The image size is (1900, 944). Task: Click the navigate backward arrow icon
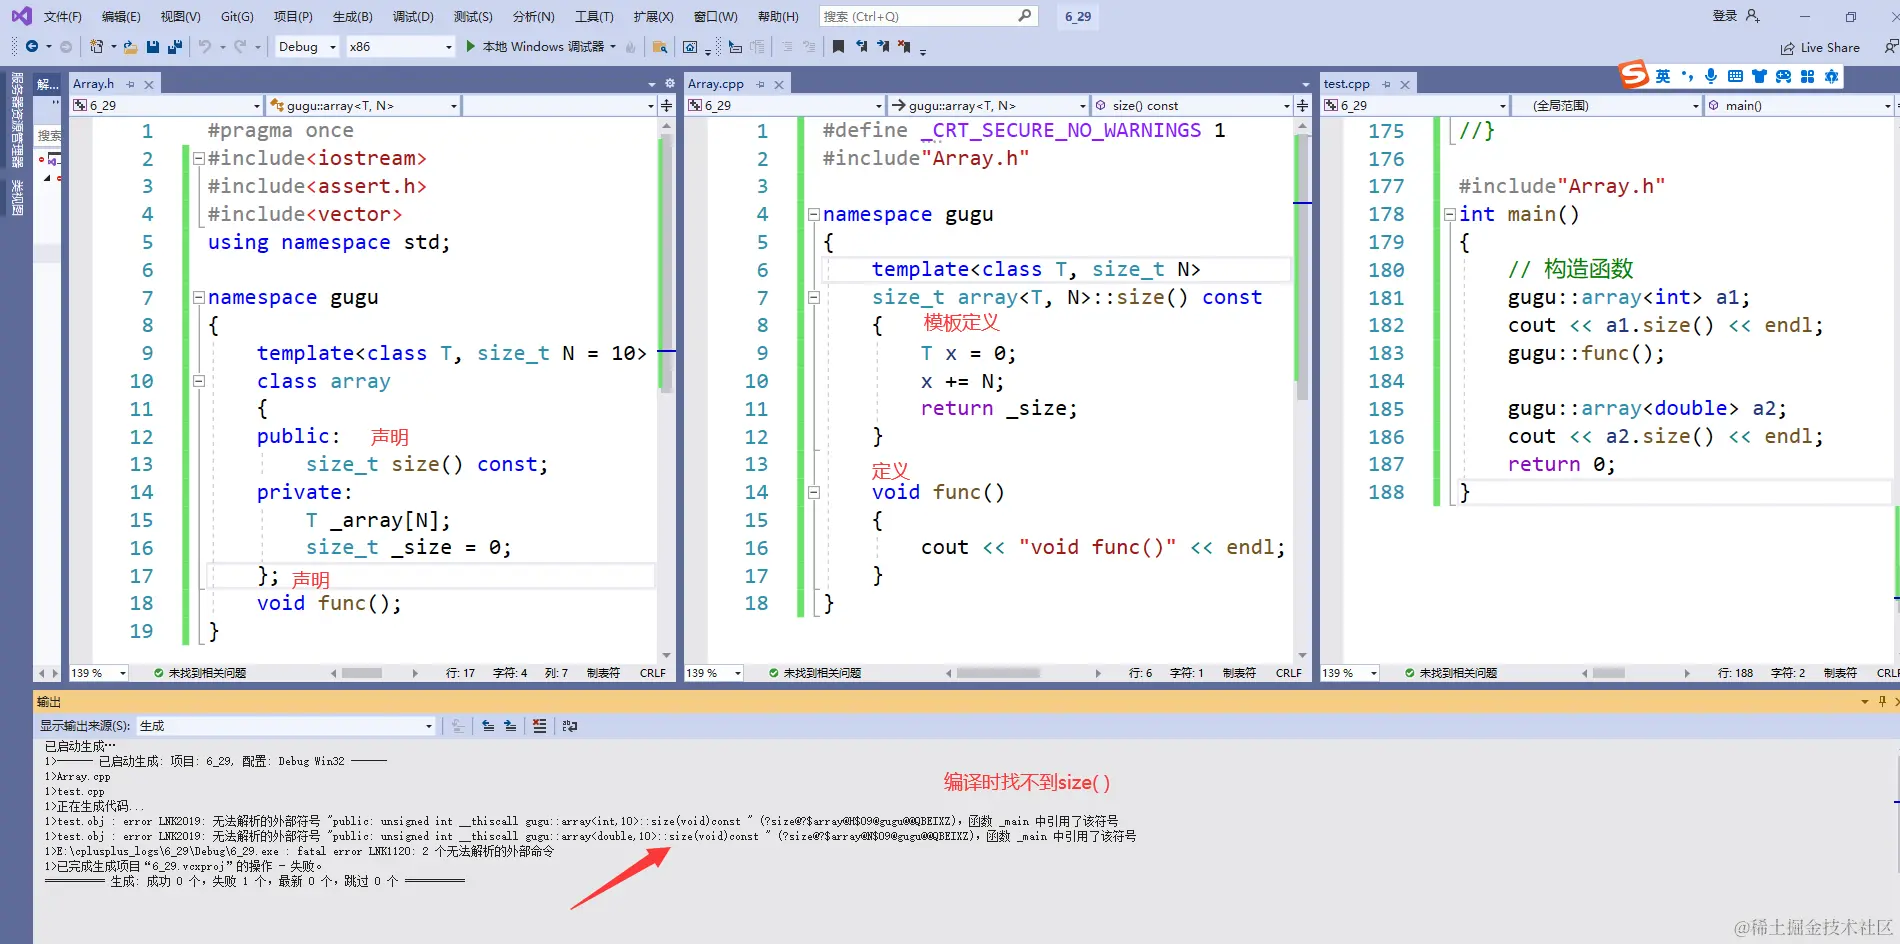[32, 47]
